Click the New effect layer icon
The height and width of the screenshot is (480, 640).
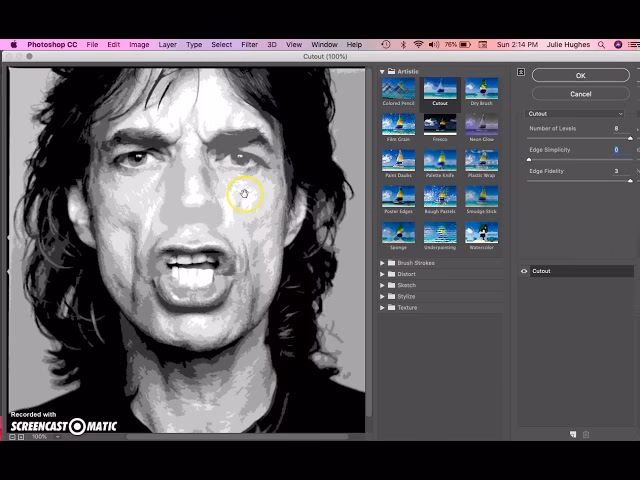(x=573, y=434)
